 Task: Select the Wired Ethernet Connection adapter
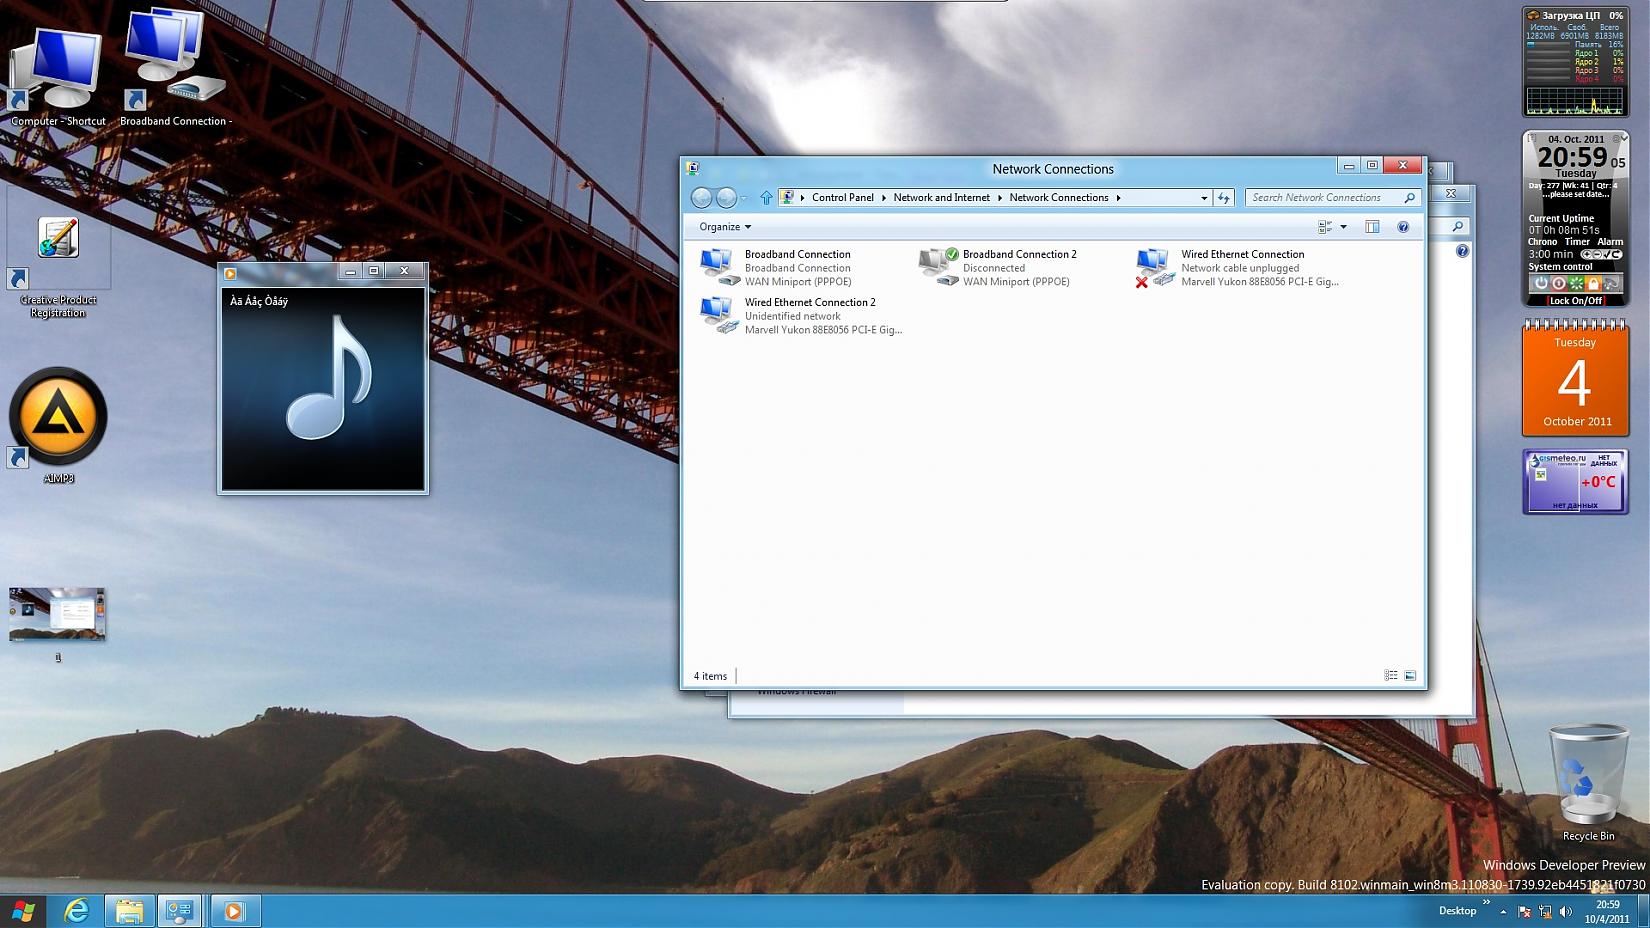(1241, 255)
